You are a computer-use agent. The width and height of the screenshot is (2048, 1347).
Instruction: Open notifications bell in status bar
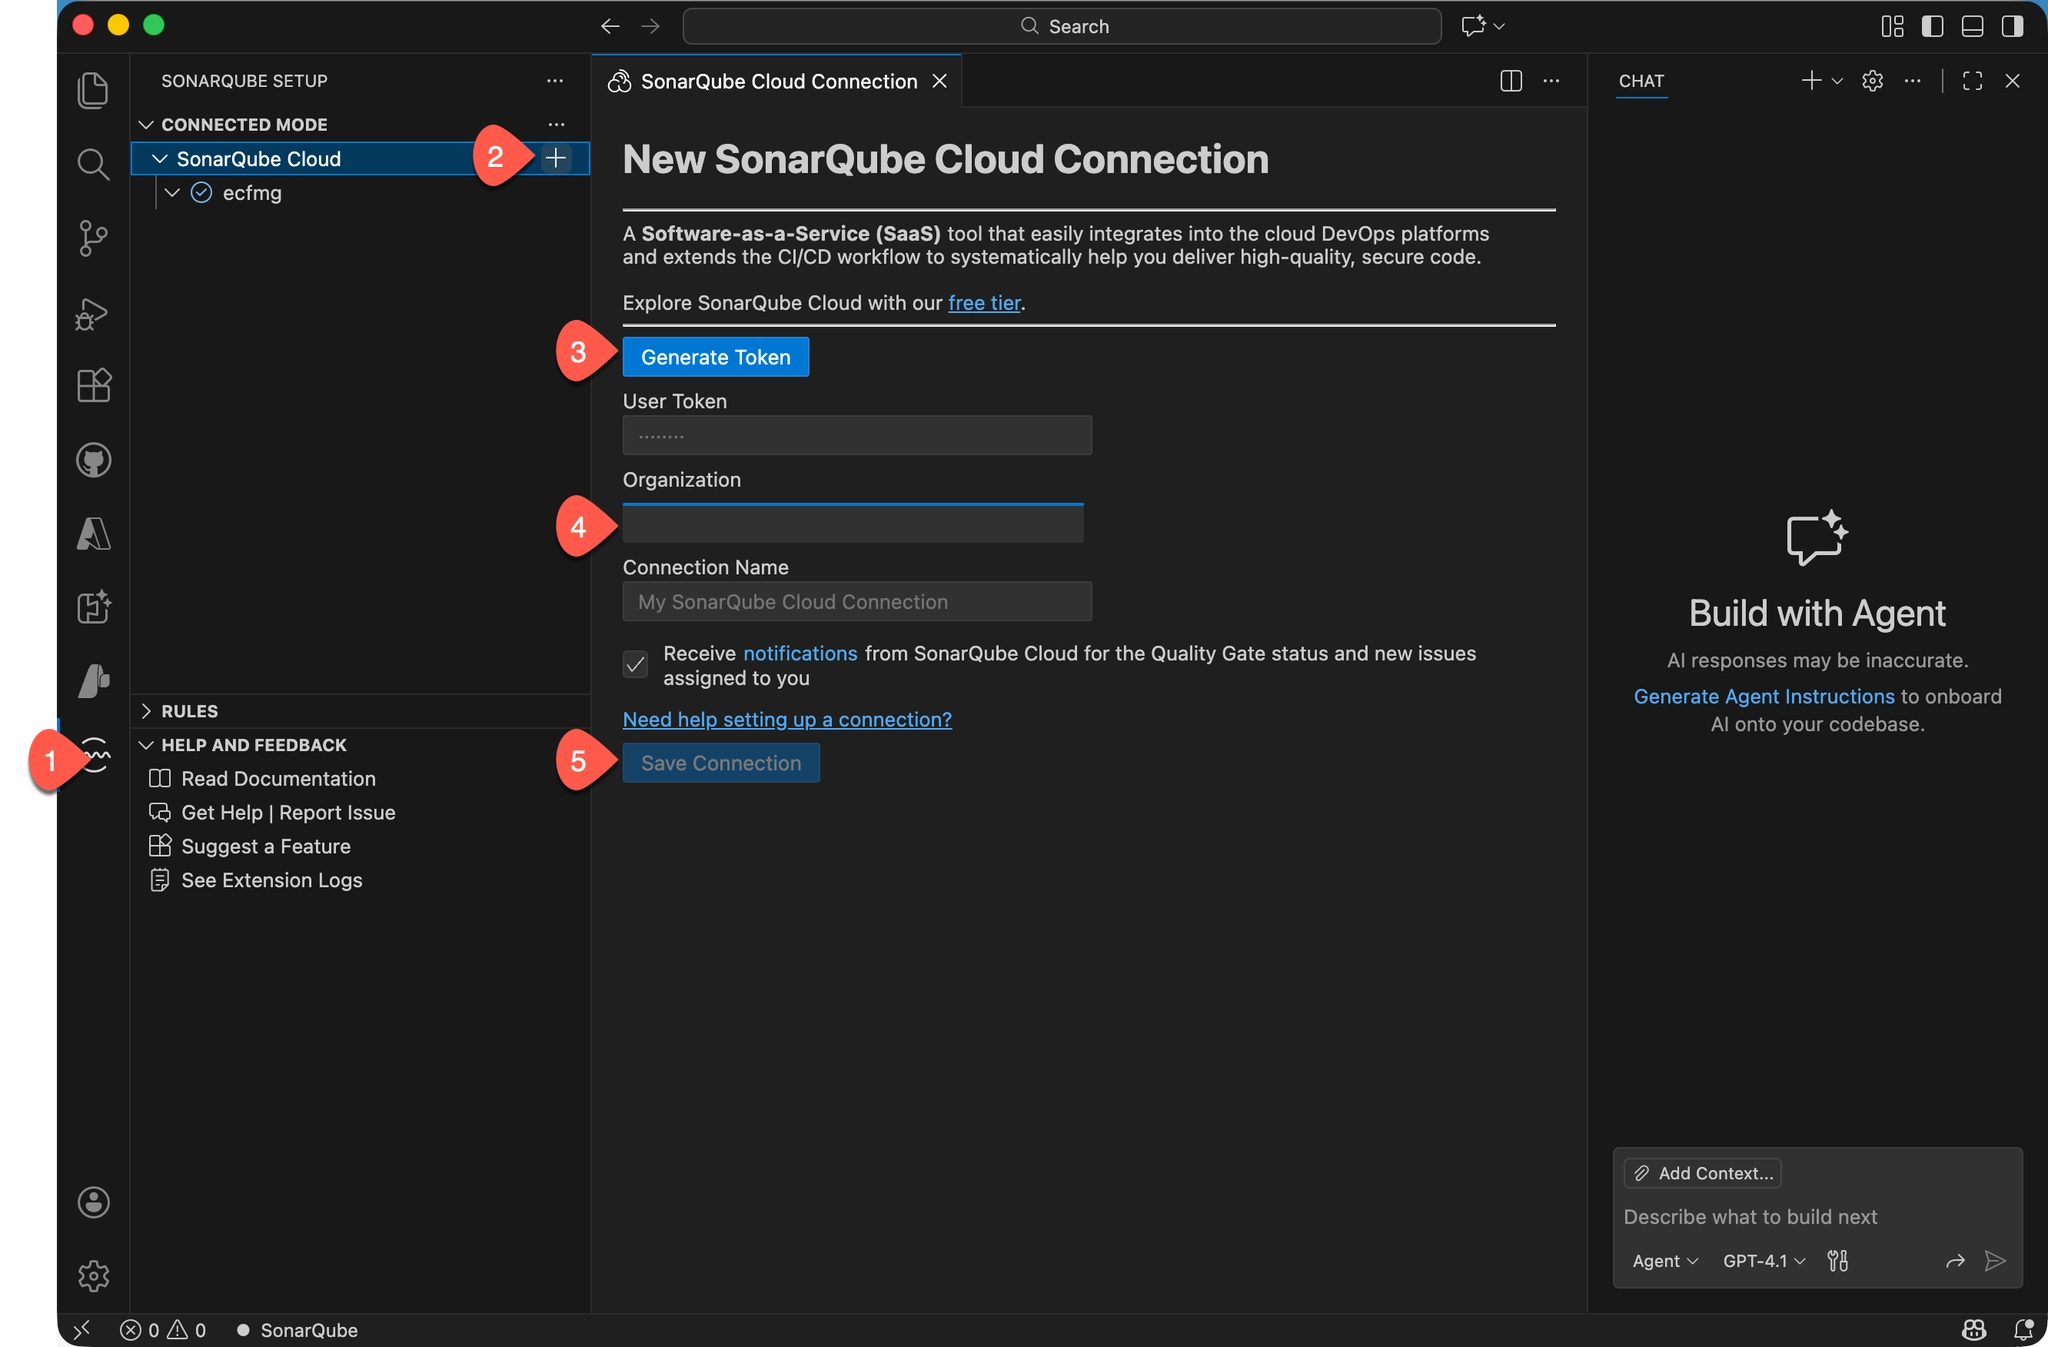[x=2023, y=1330]
